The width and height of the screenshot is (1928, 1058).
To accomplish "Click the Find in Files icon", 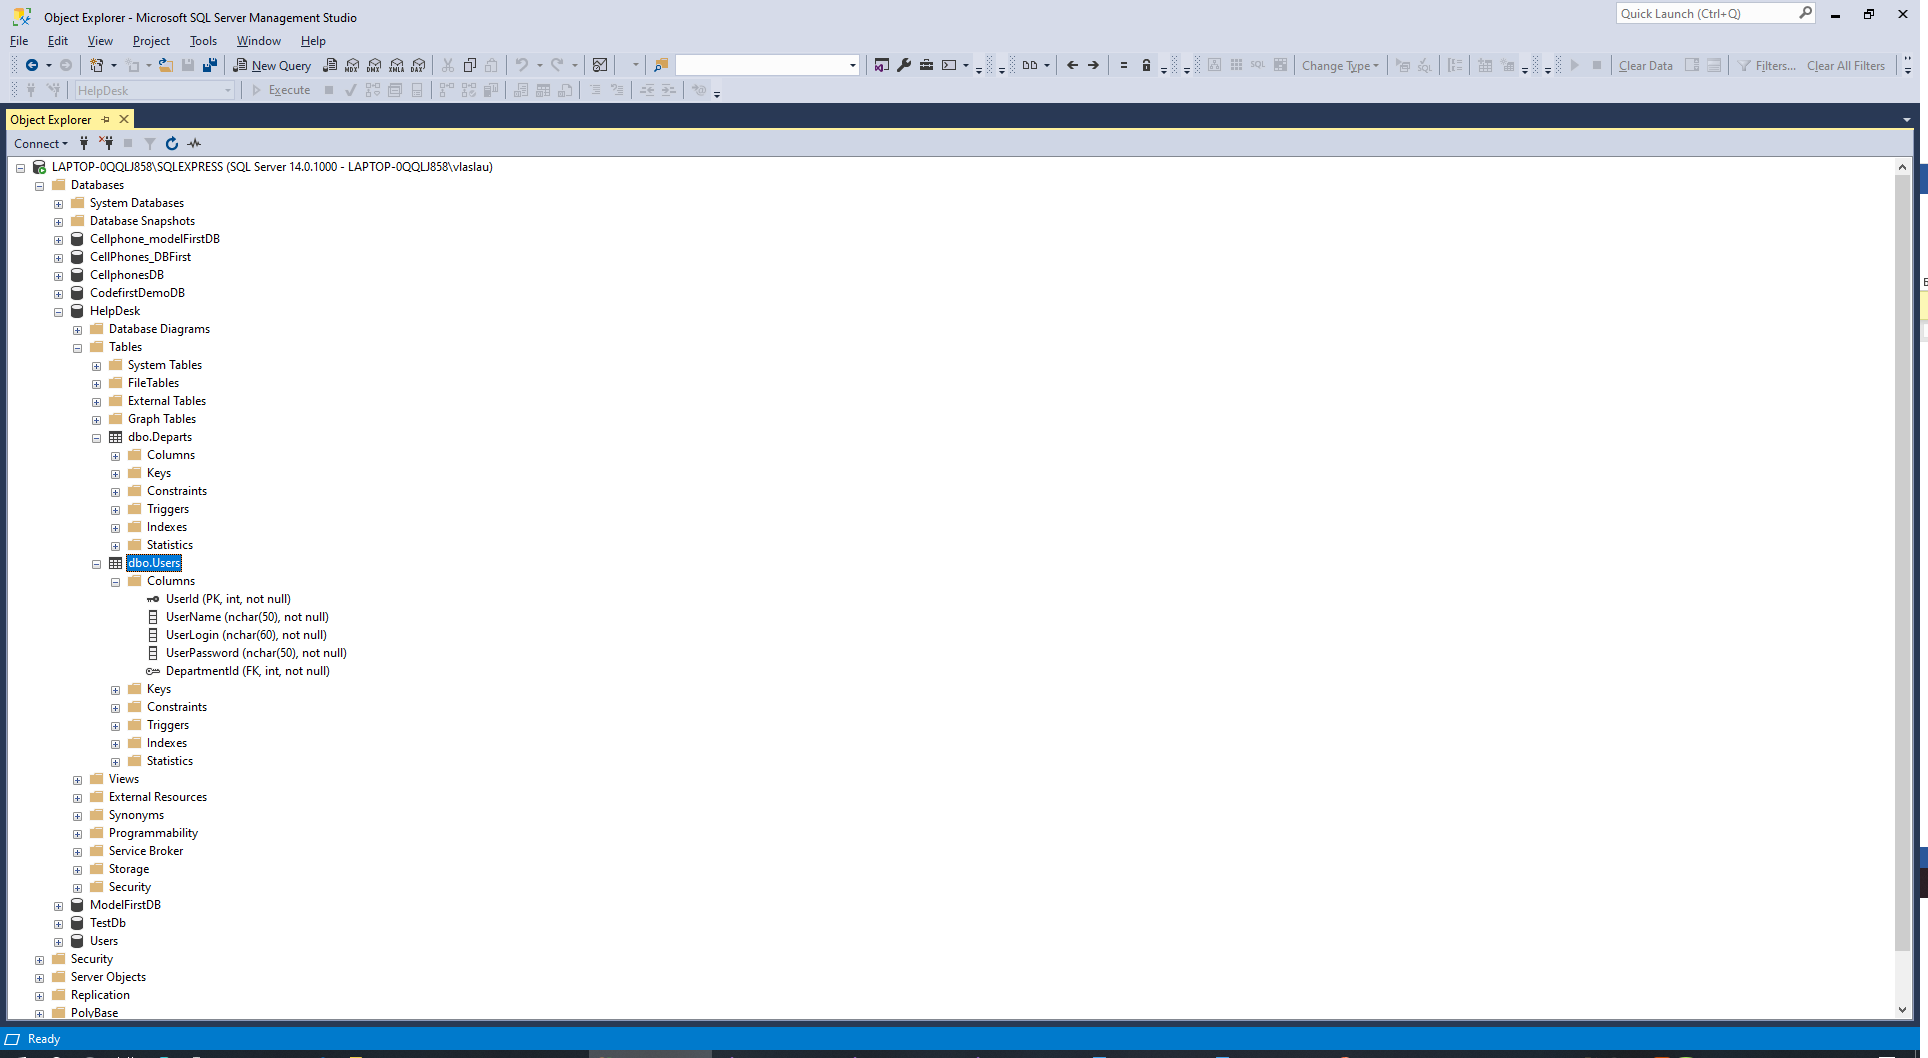I will coord(661,65).
